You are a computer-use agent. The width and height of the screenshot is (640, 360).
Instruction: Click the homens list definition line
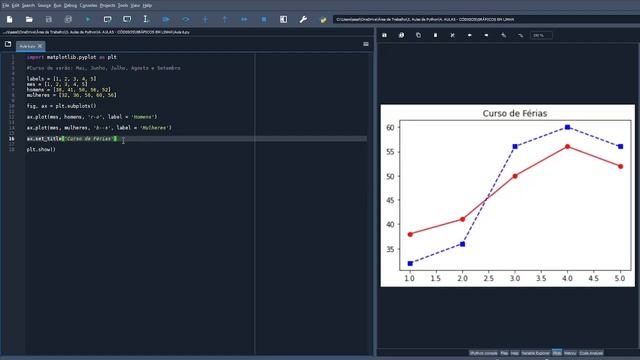coord(69,90)
